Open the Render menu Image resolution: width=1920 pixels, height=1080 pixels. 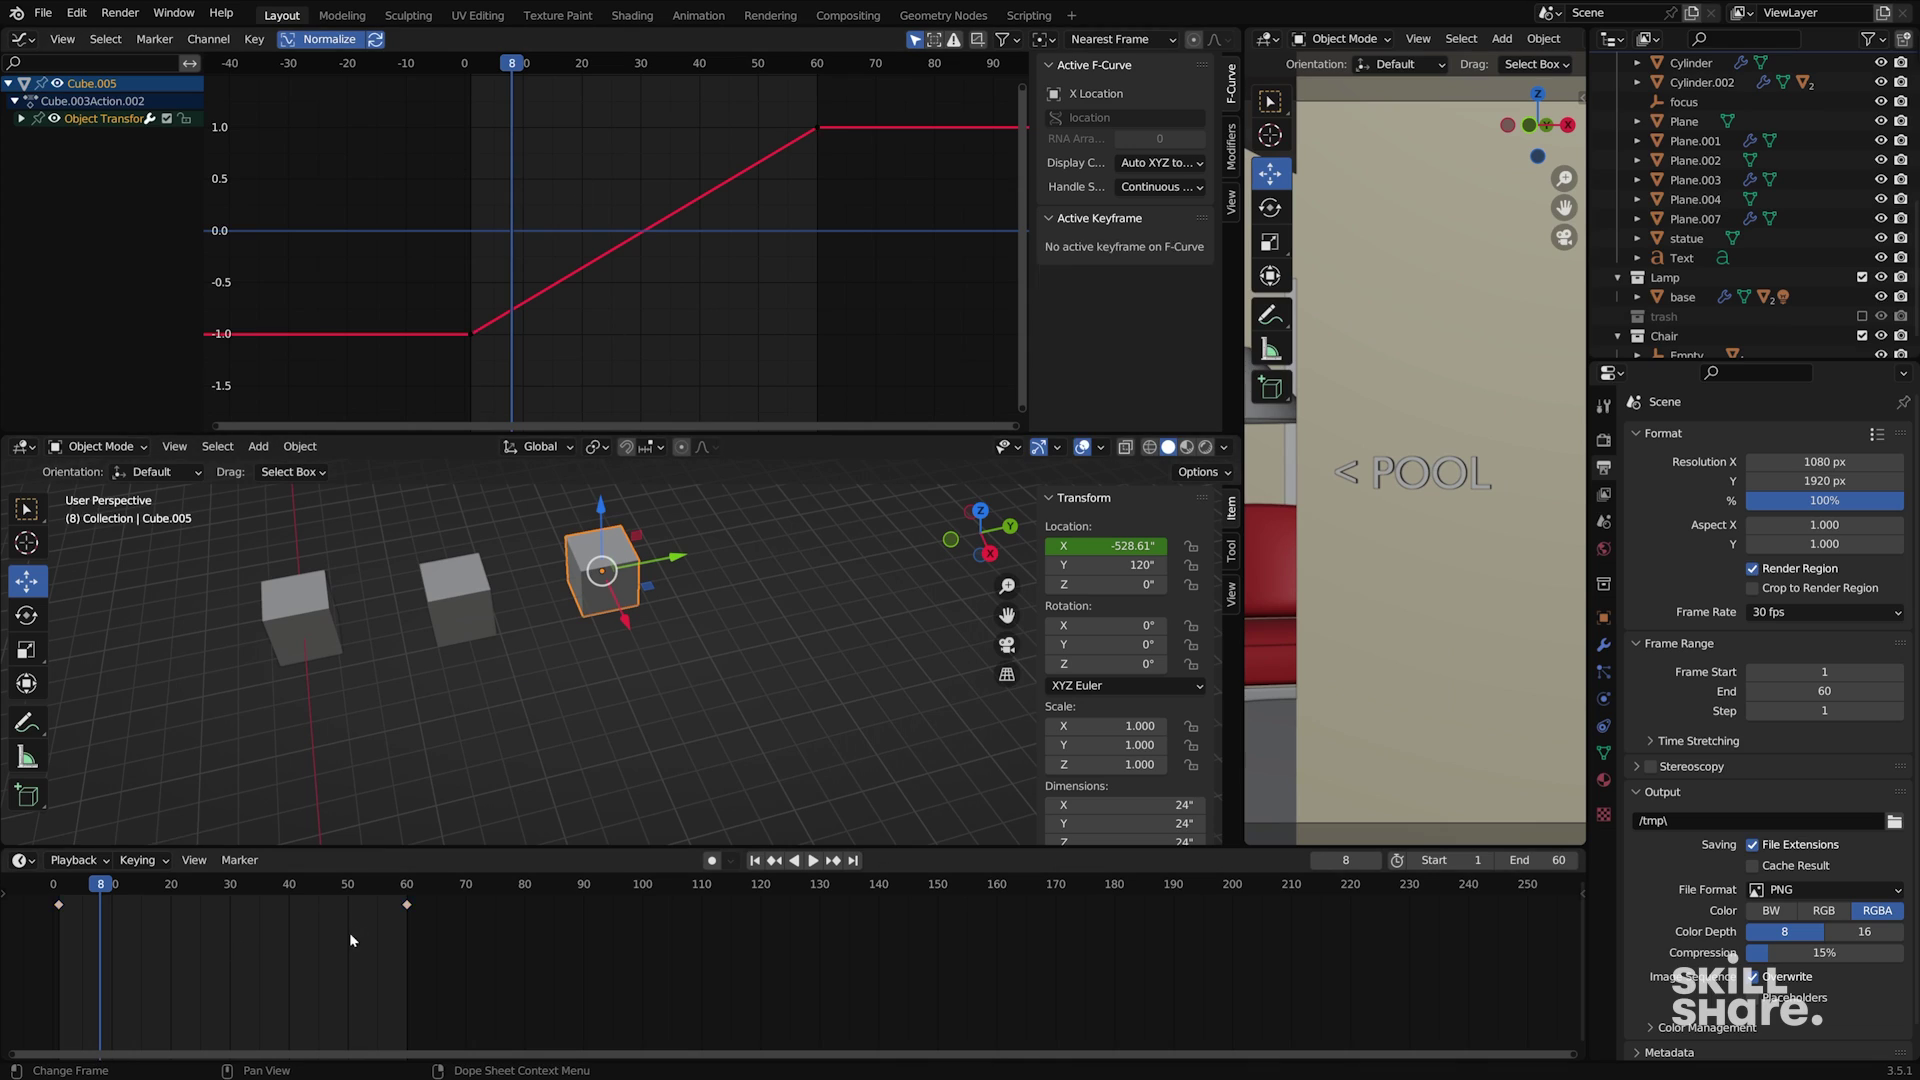pos(120,13)
